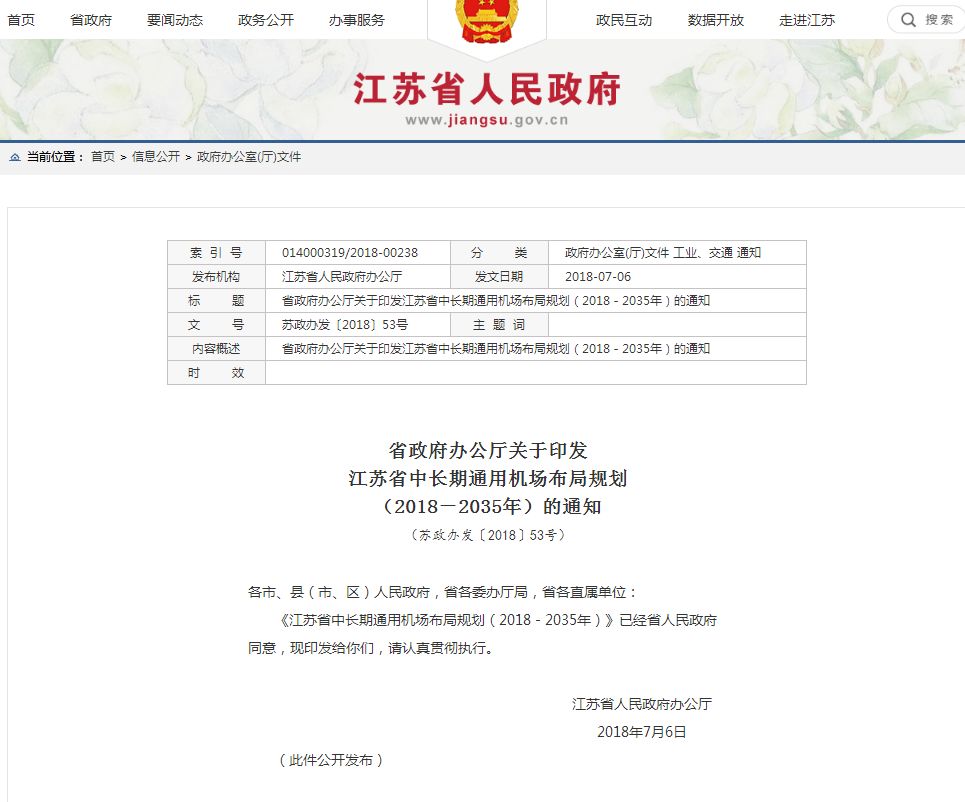This screenshot has height=802, width=965.
Task: Click the magnifier search icon
Action: pyautogui.click(x=908, y=20)
